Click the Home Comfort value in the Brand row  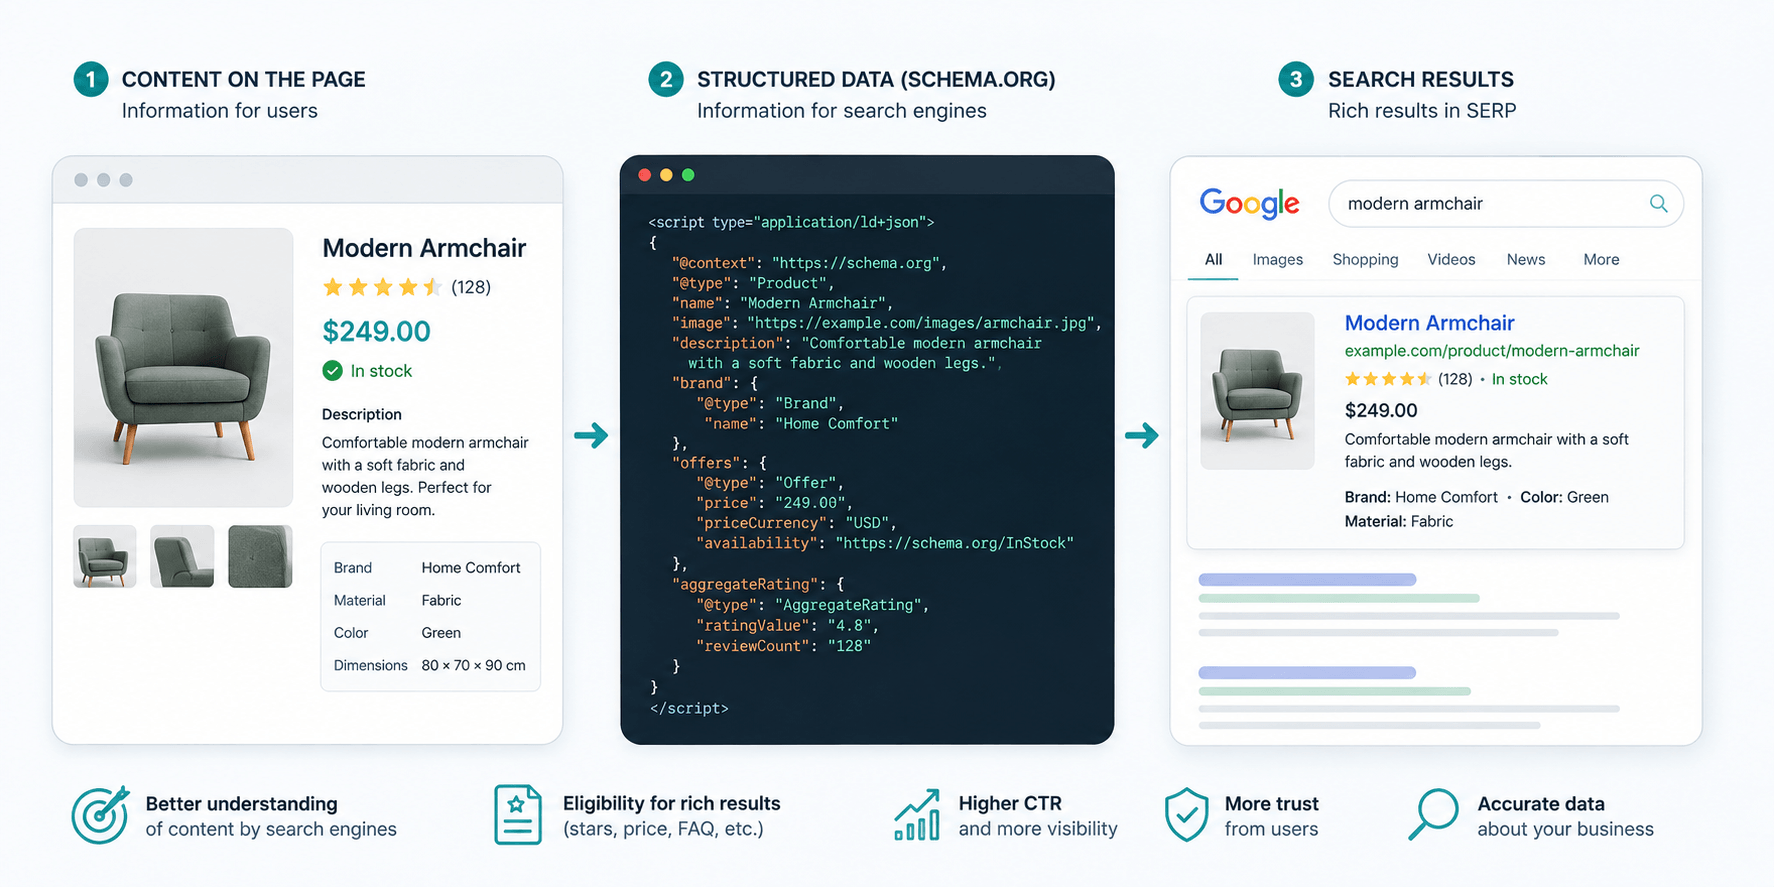point(471,568)
